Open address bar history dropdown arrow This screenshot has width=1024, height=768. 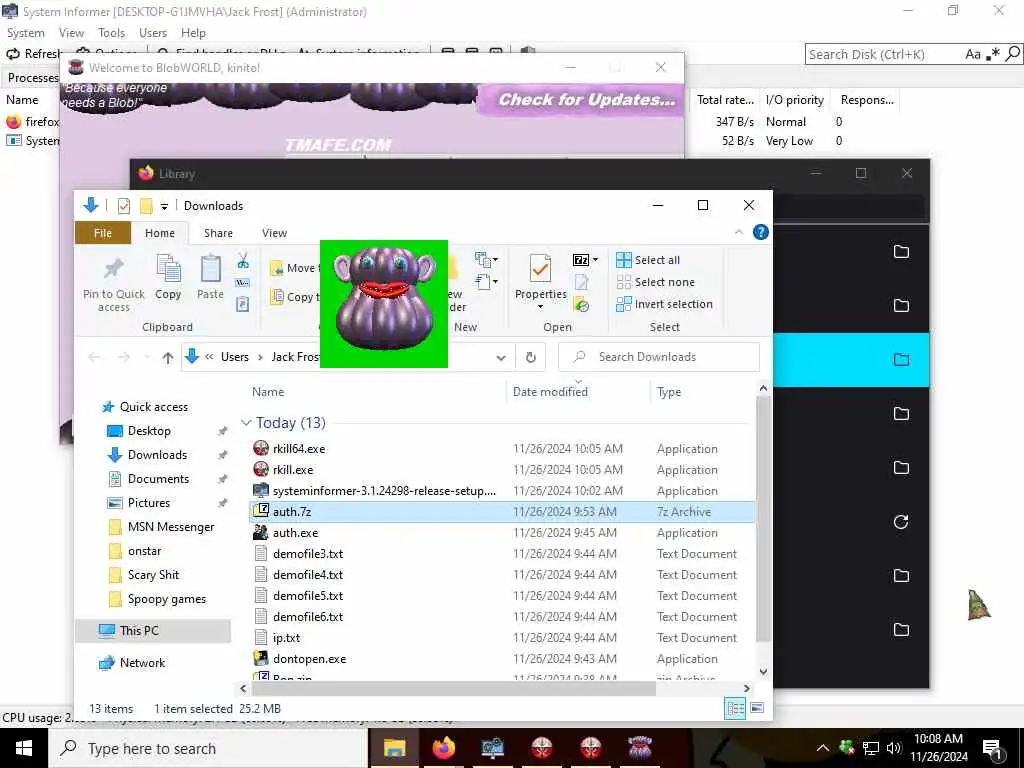point(501,357)
